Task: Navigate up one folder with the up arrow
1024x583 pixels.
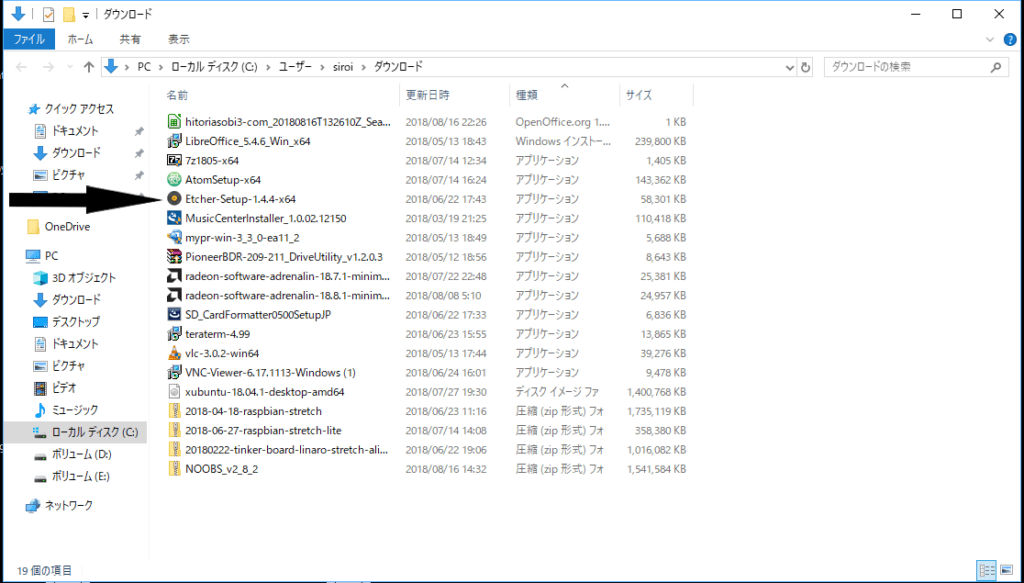Action: (x=88, y=67)
